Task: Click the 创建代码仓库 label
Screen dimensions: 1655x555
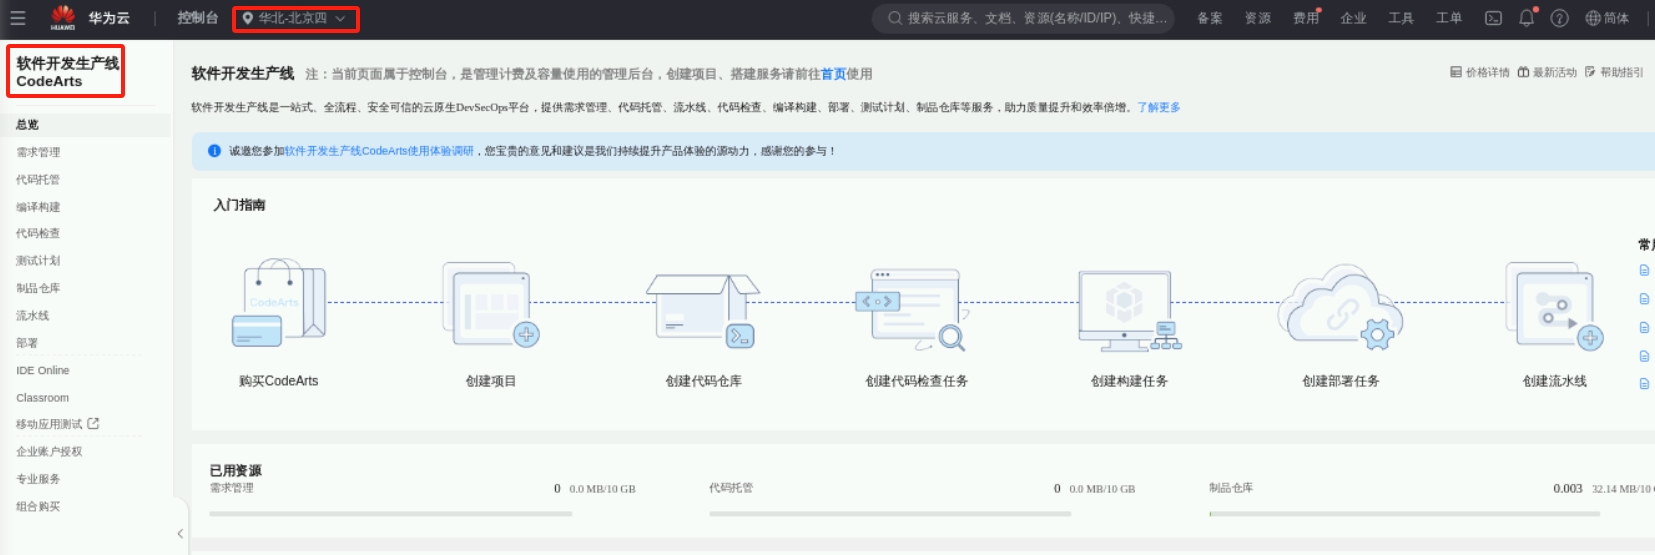Action: (704, 381)
